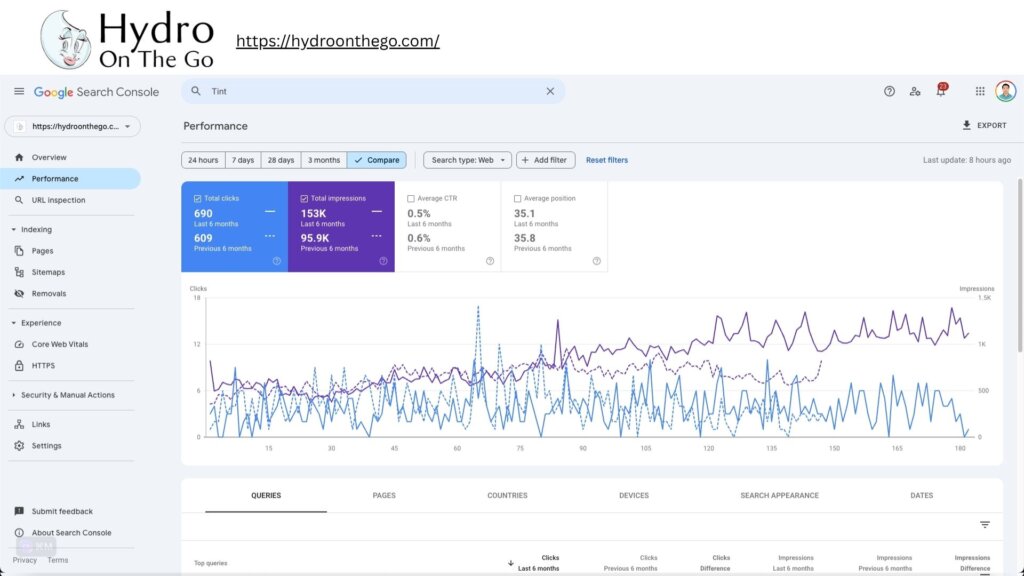
Task: Sort by Impressions Last 6 months column
Action: coord(793,563)
